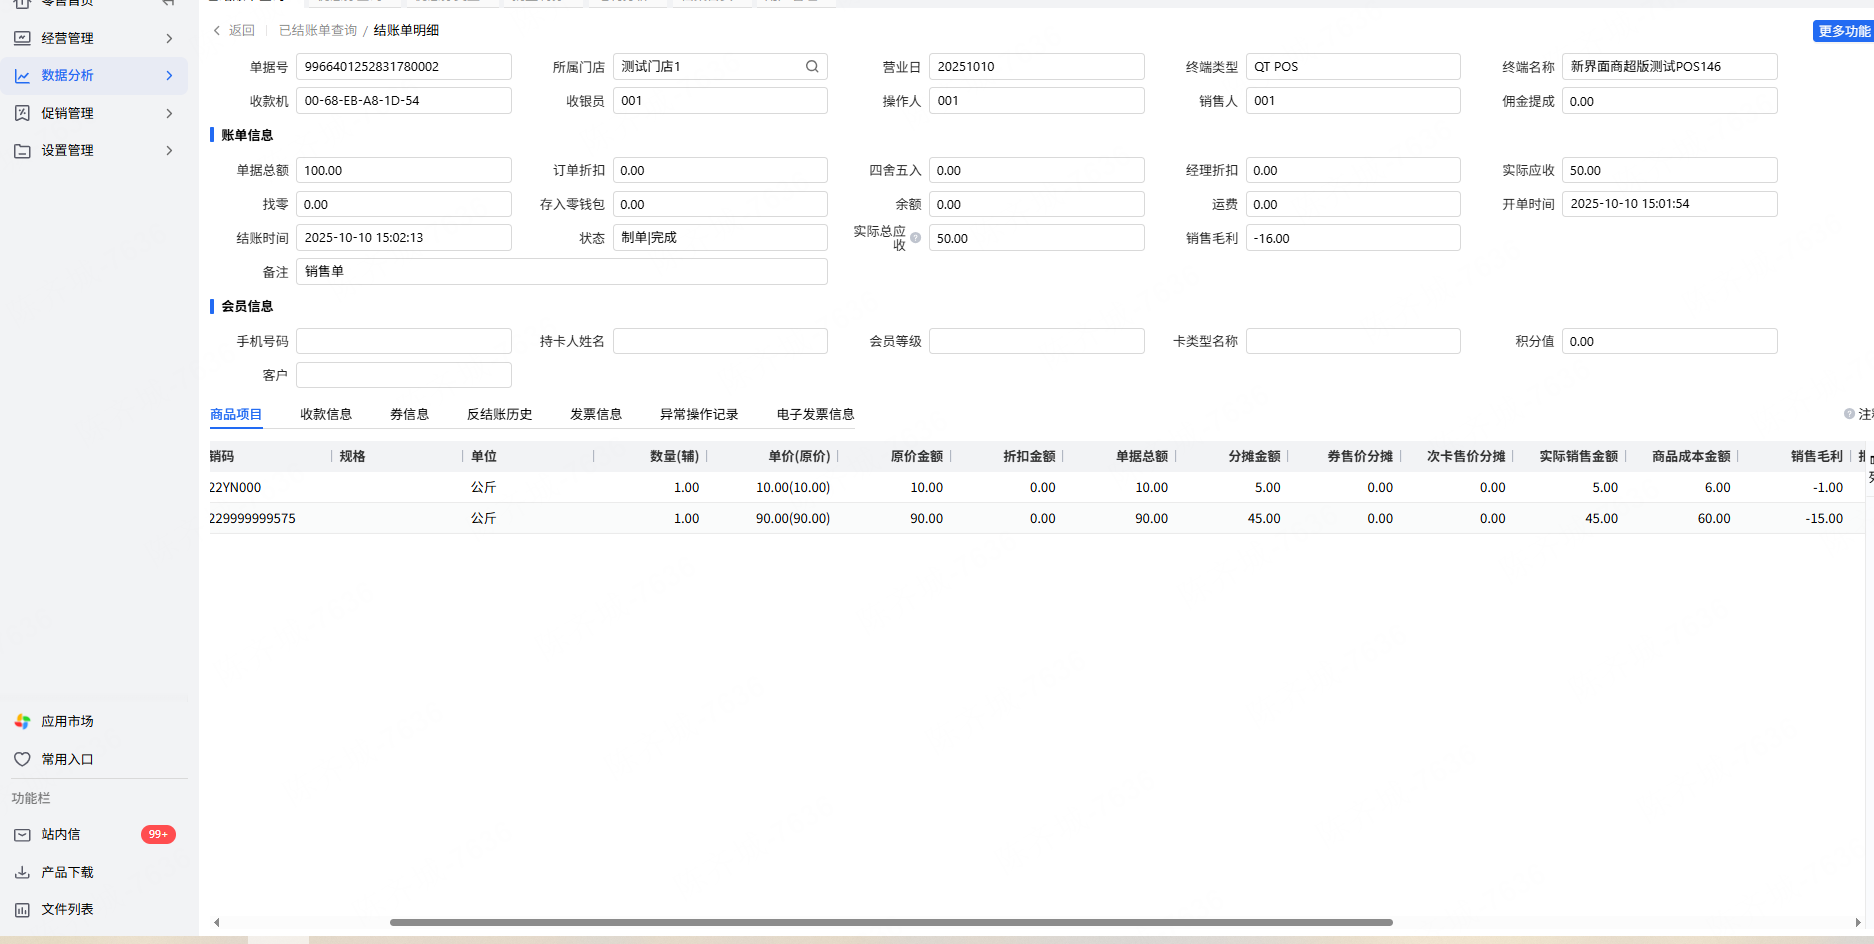Click the 状态 field showing 制单|完成
Viewport: 1874px width, 944px height.
pyautogui.click(x=720, y=238)
